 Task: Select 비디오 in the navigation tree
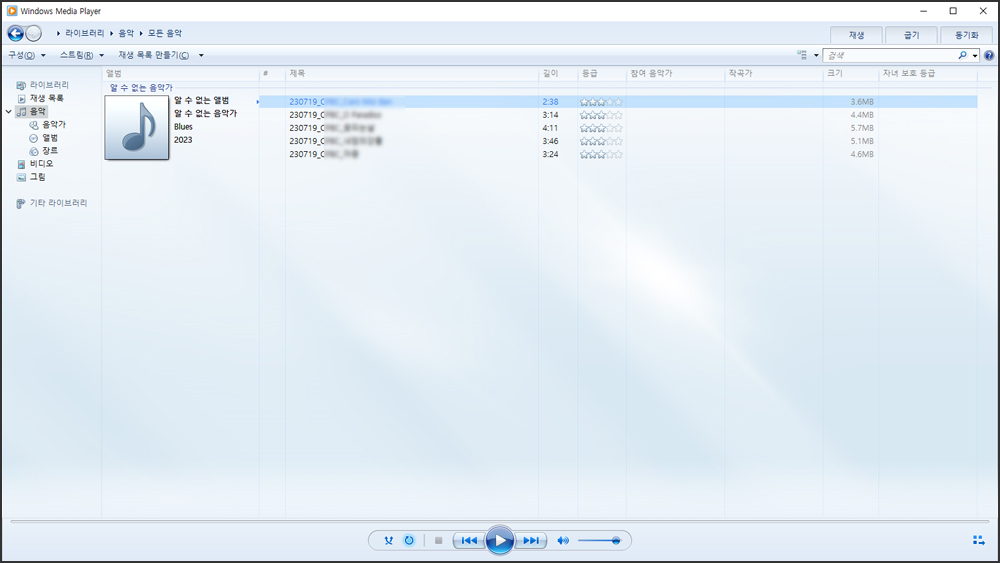point(41,164)
